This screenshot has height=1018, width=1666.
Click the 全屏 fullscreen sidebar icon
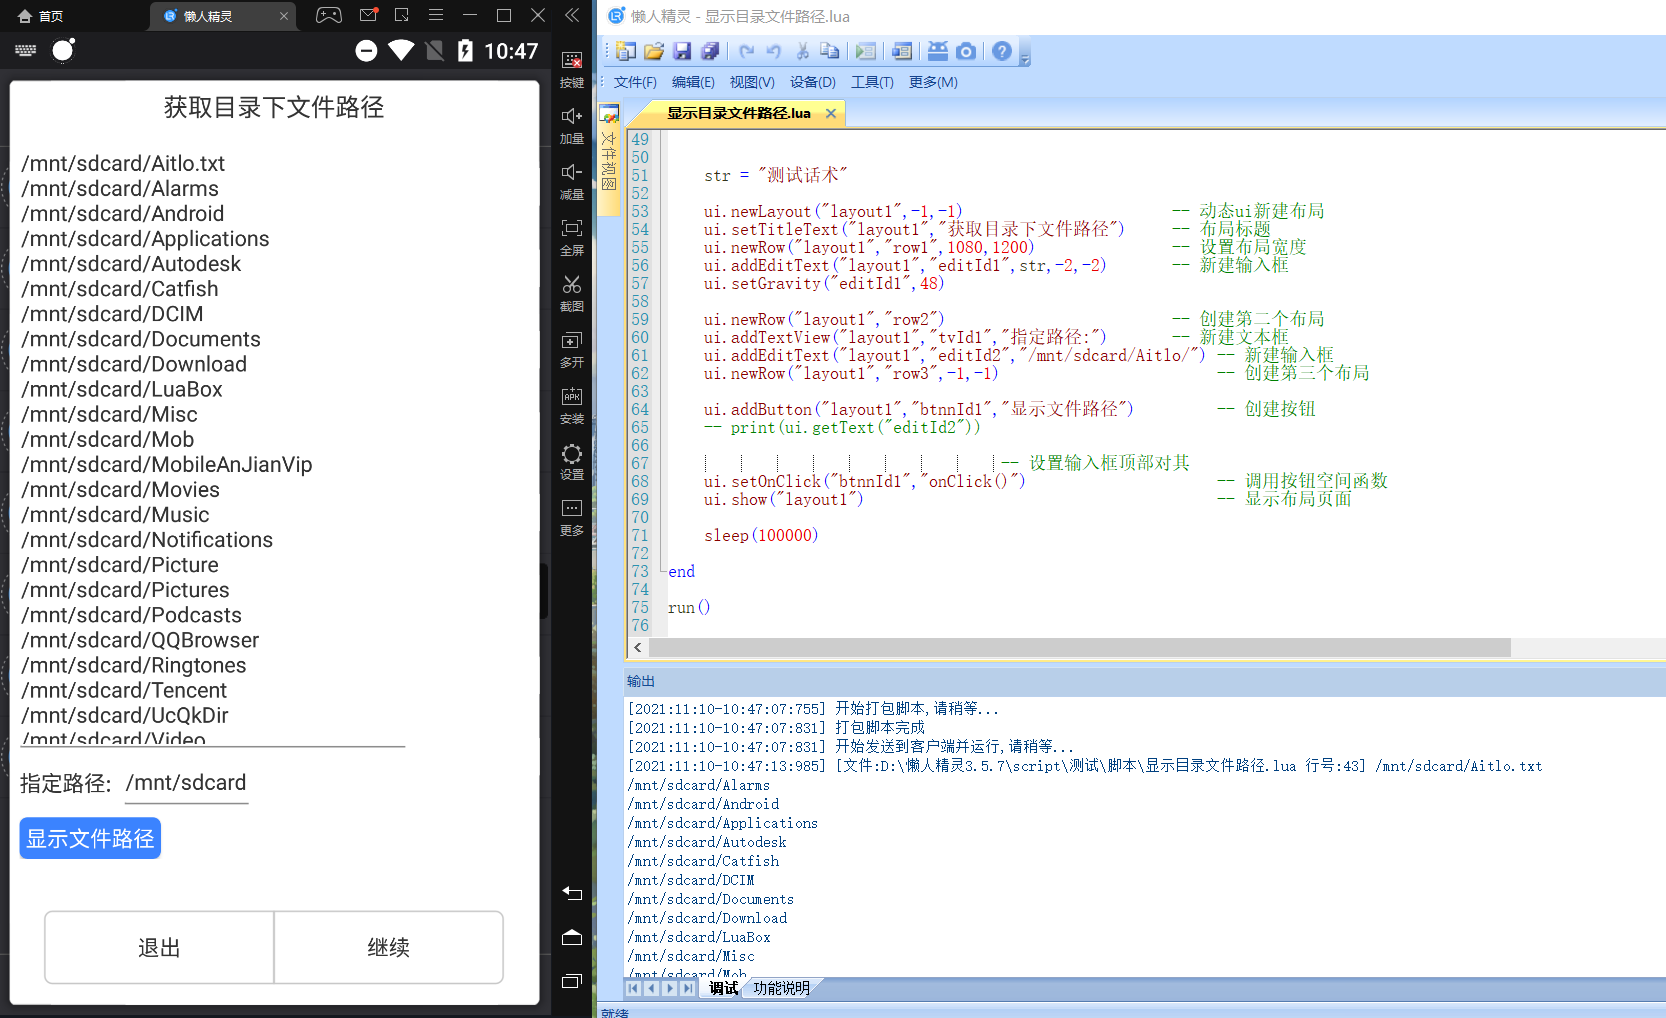click(x=572, y=238)
